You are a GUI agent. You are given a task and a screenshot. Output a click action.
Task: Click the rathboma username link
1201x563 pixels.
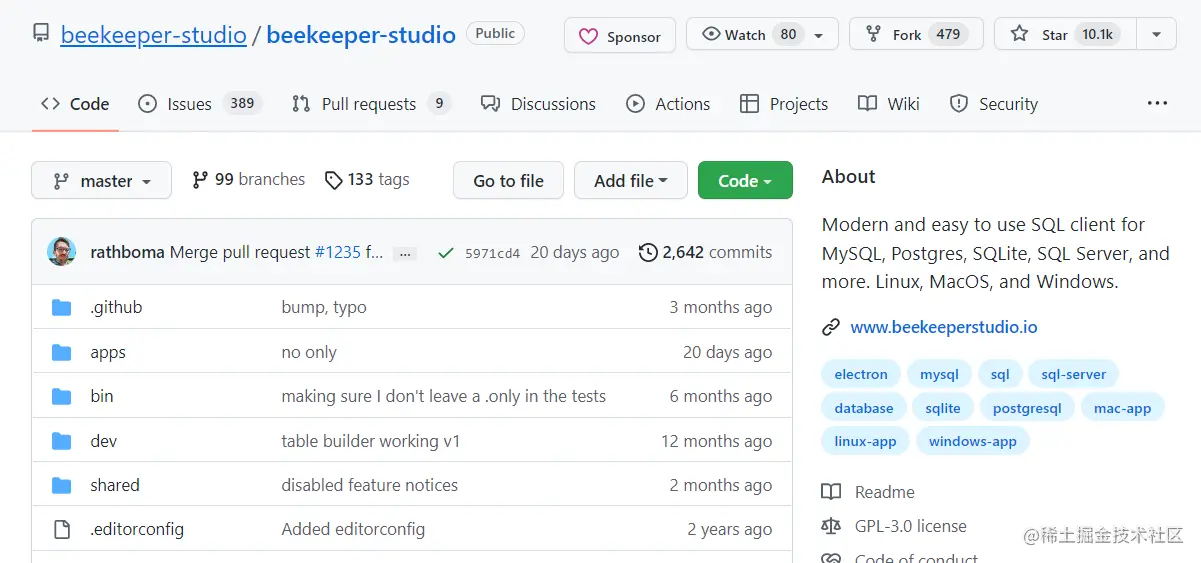(127, 252)
